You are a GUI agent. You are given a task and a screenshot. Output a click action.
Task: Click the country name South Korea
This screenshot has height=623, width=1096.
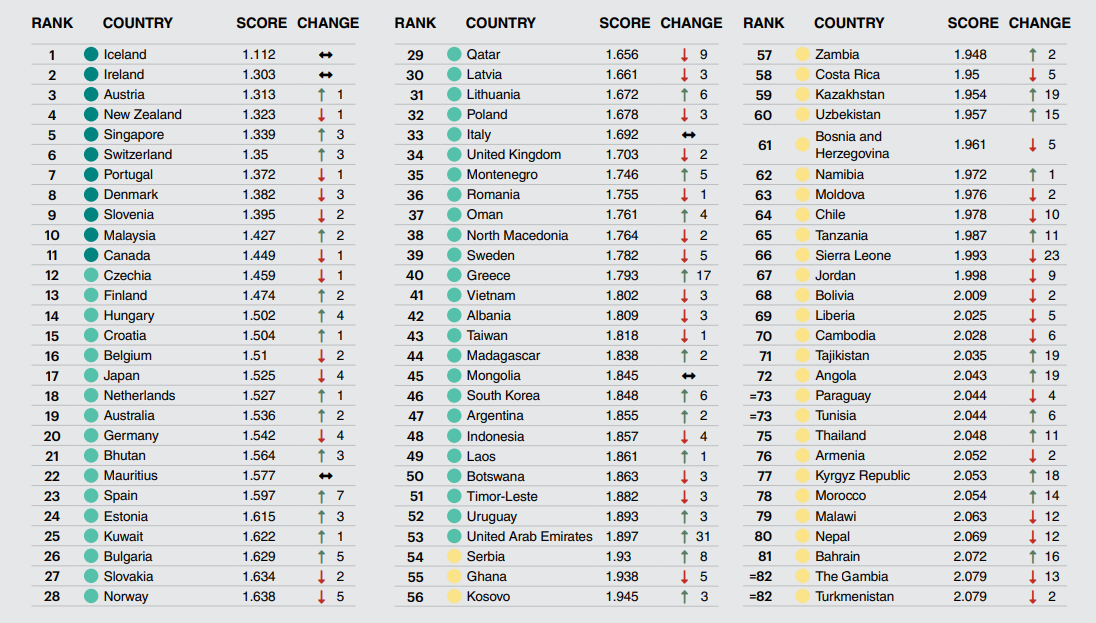(503, 395)
